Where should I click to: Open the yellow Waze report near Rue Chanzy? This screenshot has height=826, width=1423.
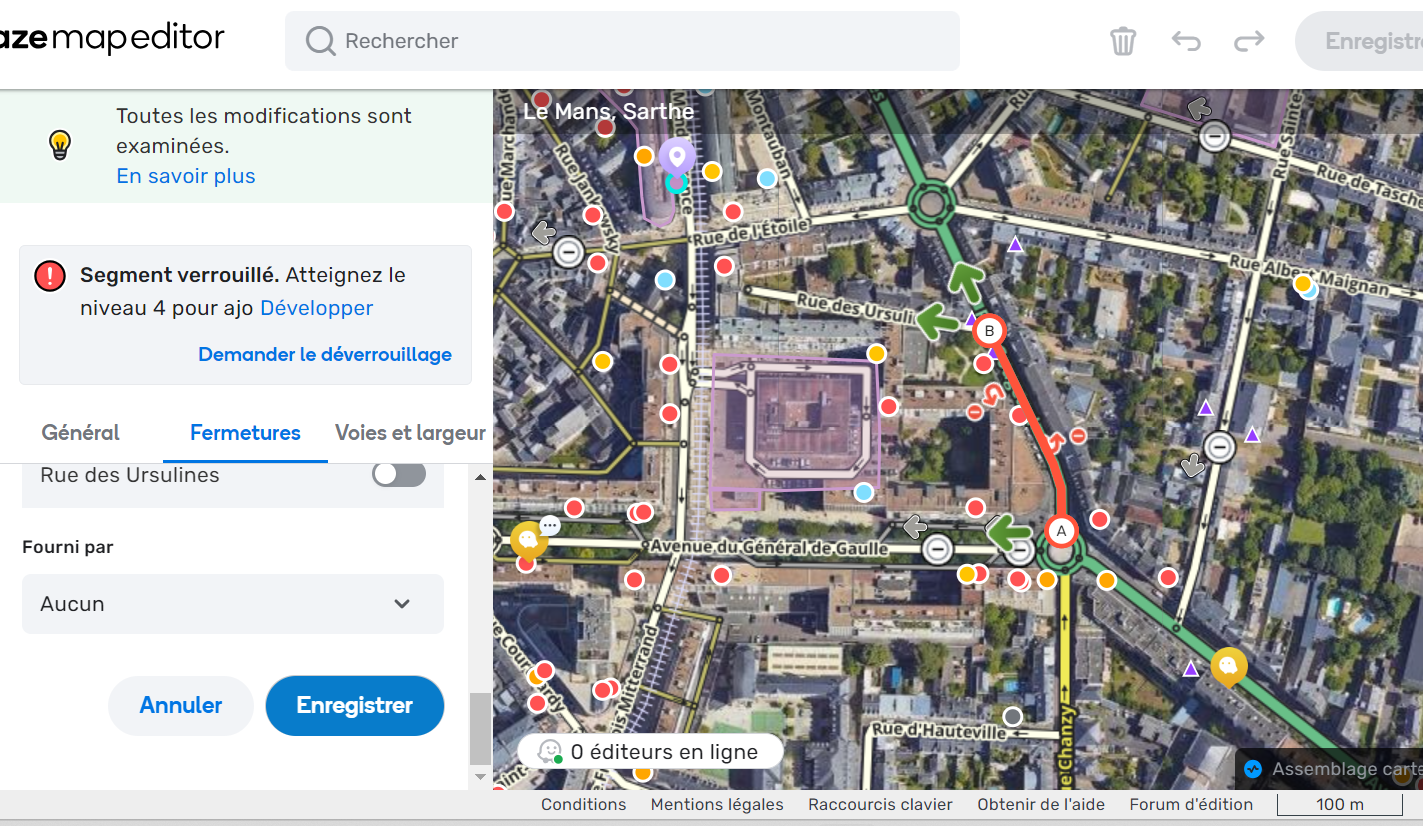point(1228,666)
